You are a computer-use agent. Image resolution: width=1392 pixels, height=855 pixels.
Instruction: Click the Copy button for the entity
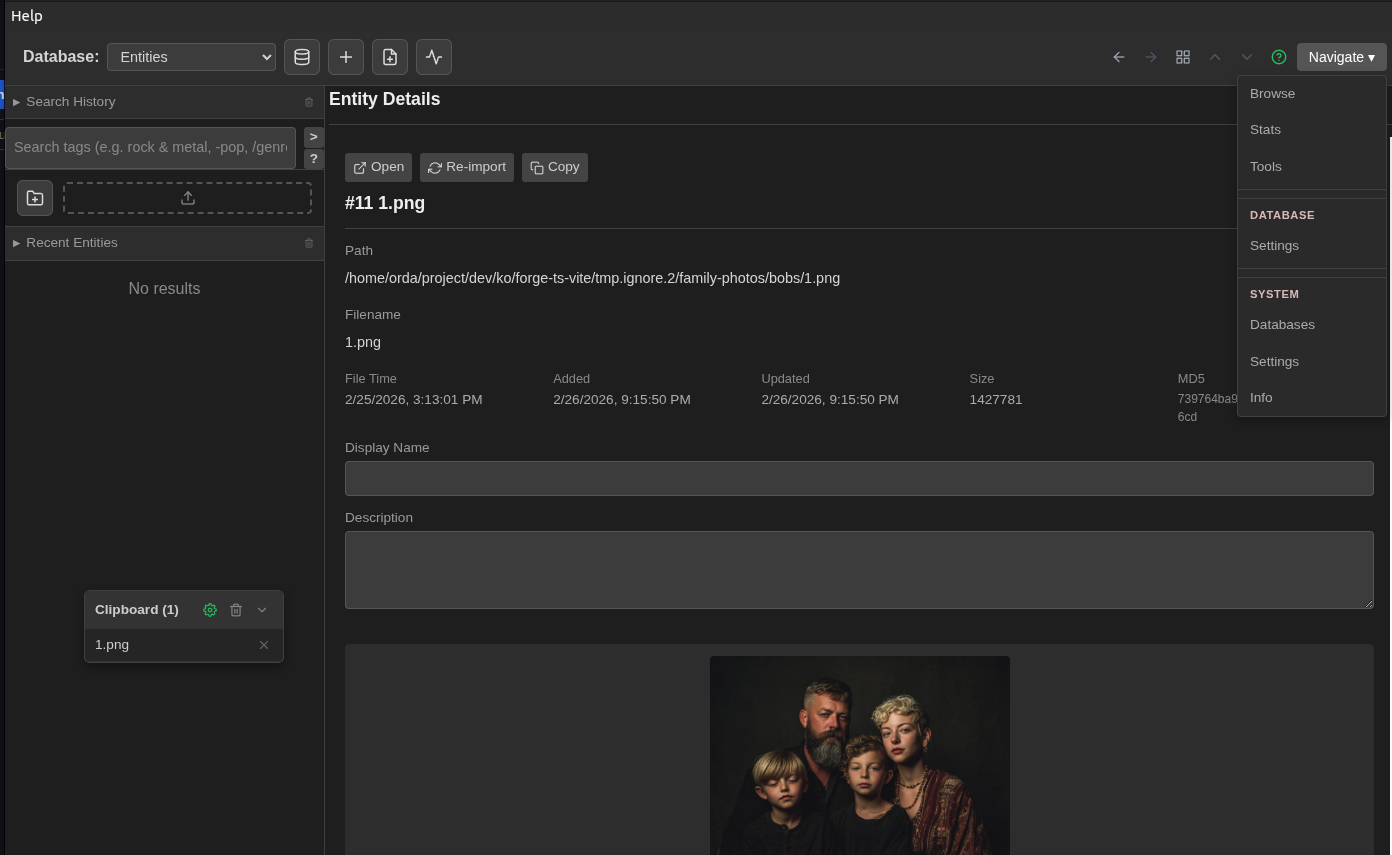pos(554,167)
